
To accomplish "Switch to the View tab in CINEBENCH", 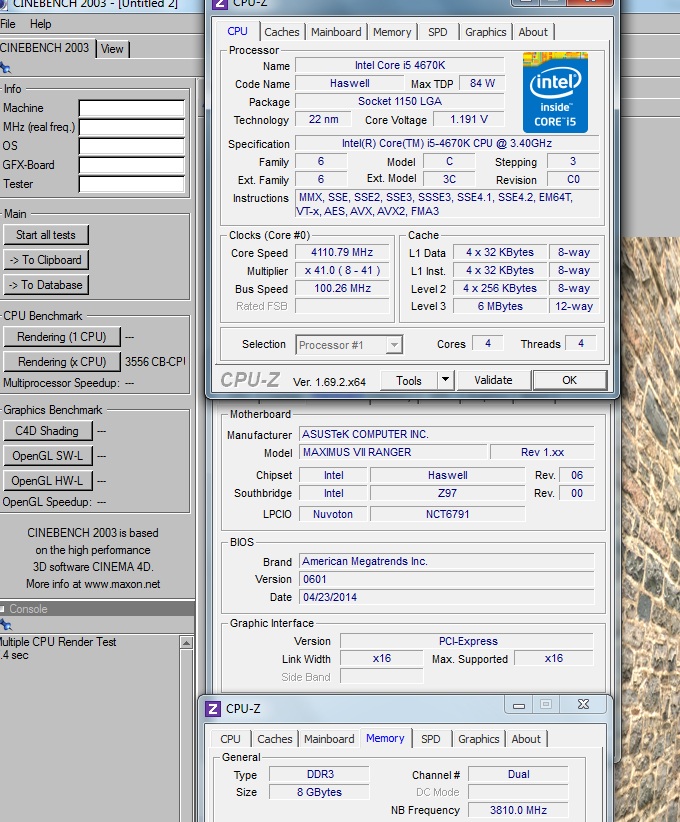I will [x=112, y=49].
